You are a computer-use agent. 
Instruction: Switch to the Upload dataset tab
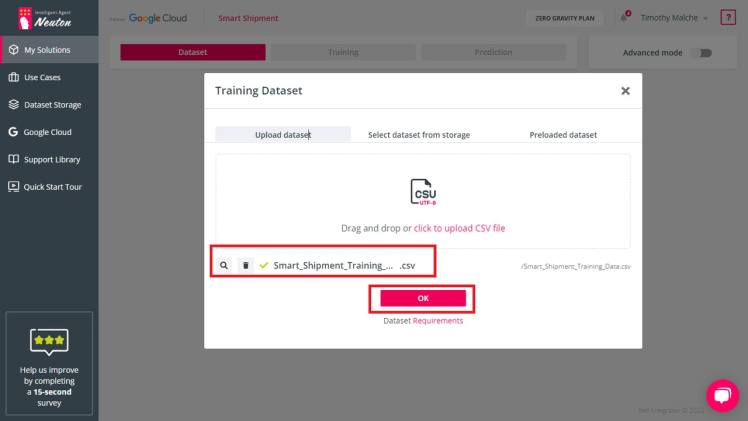283,134
